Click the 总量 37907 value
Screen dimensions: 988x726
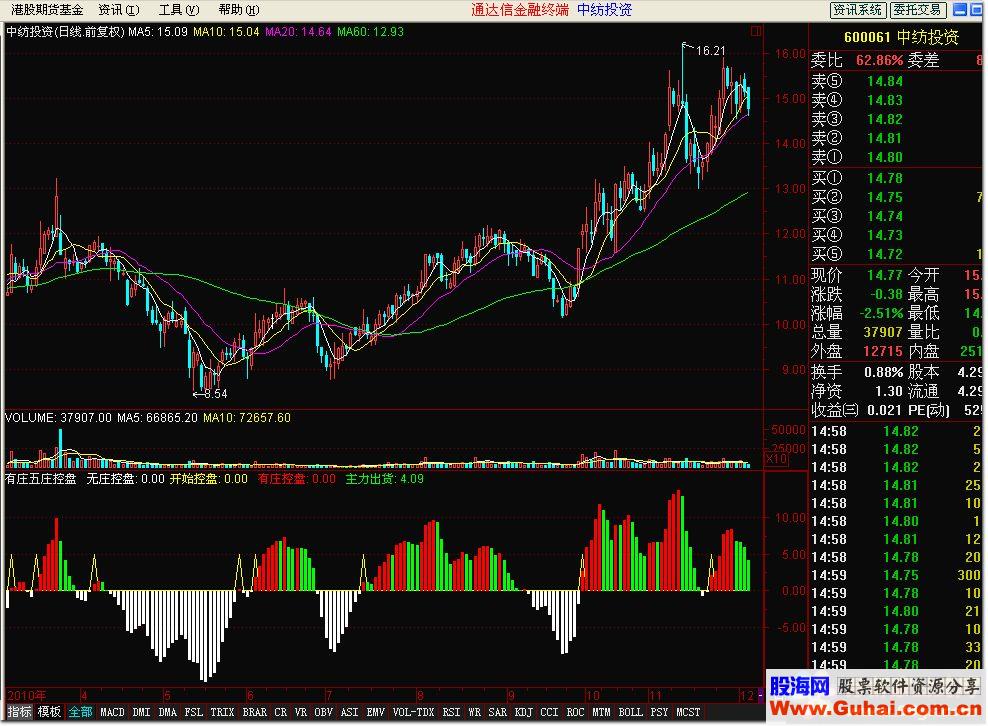coord(883,332)
